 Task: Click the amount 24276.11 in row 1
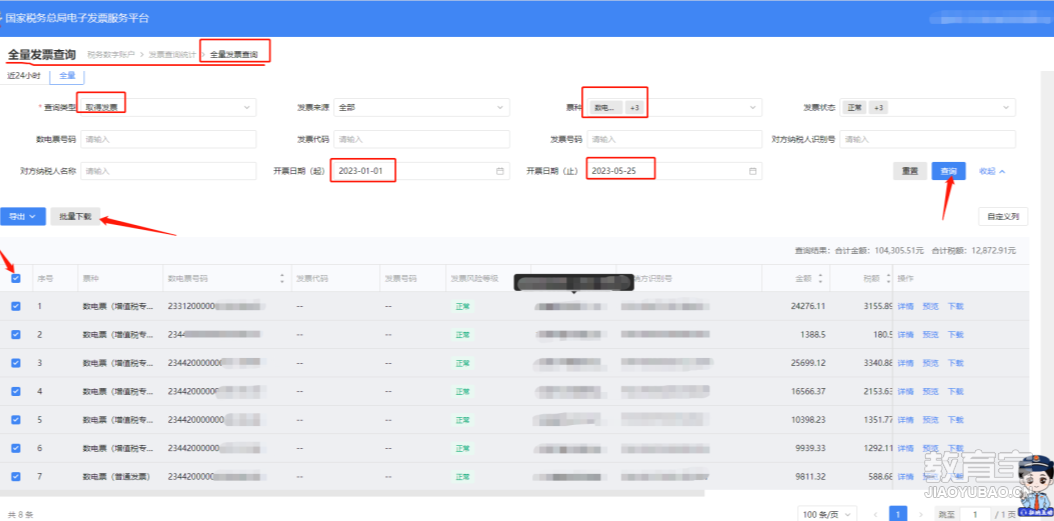point(809,307)
